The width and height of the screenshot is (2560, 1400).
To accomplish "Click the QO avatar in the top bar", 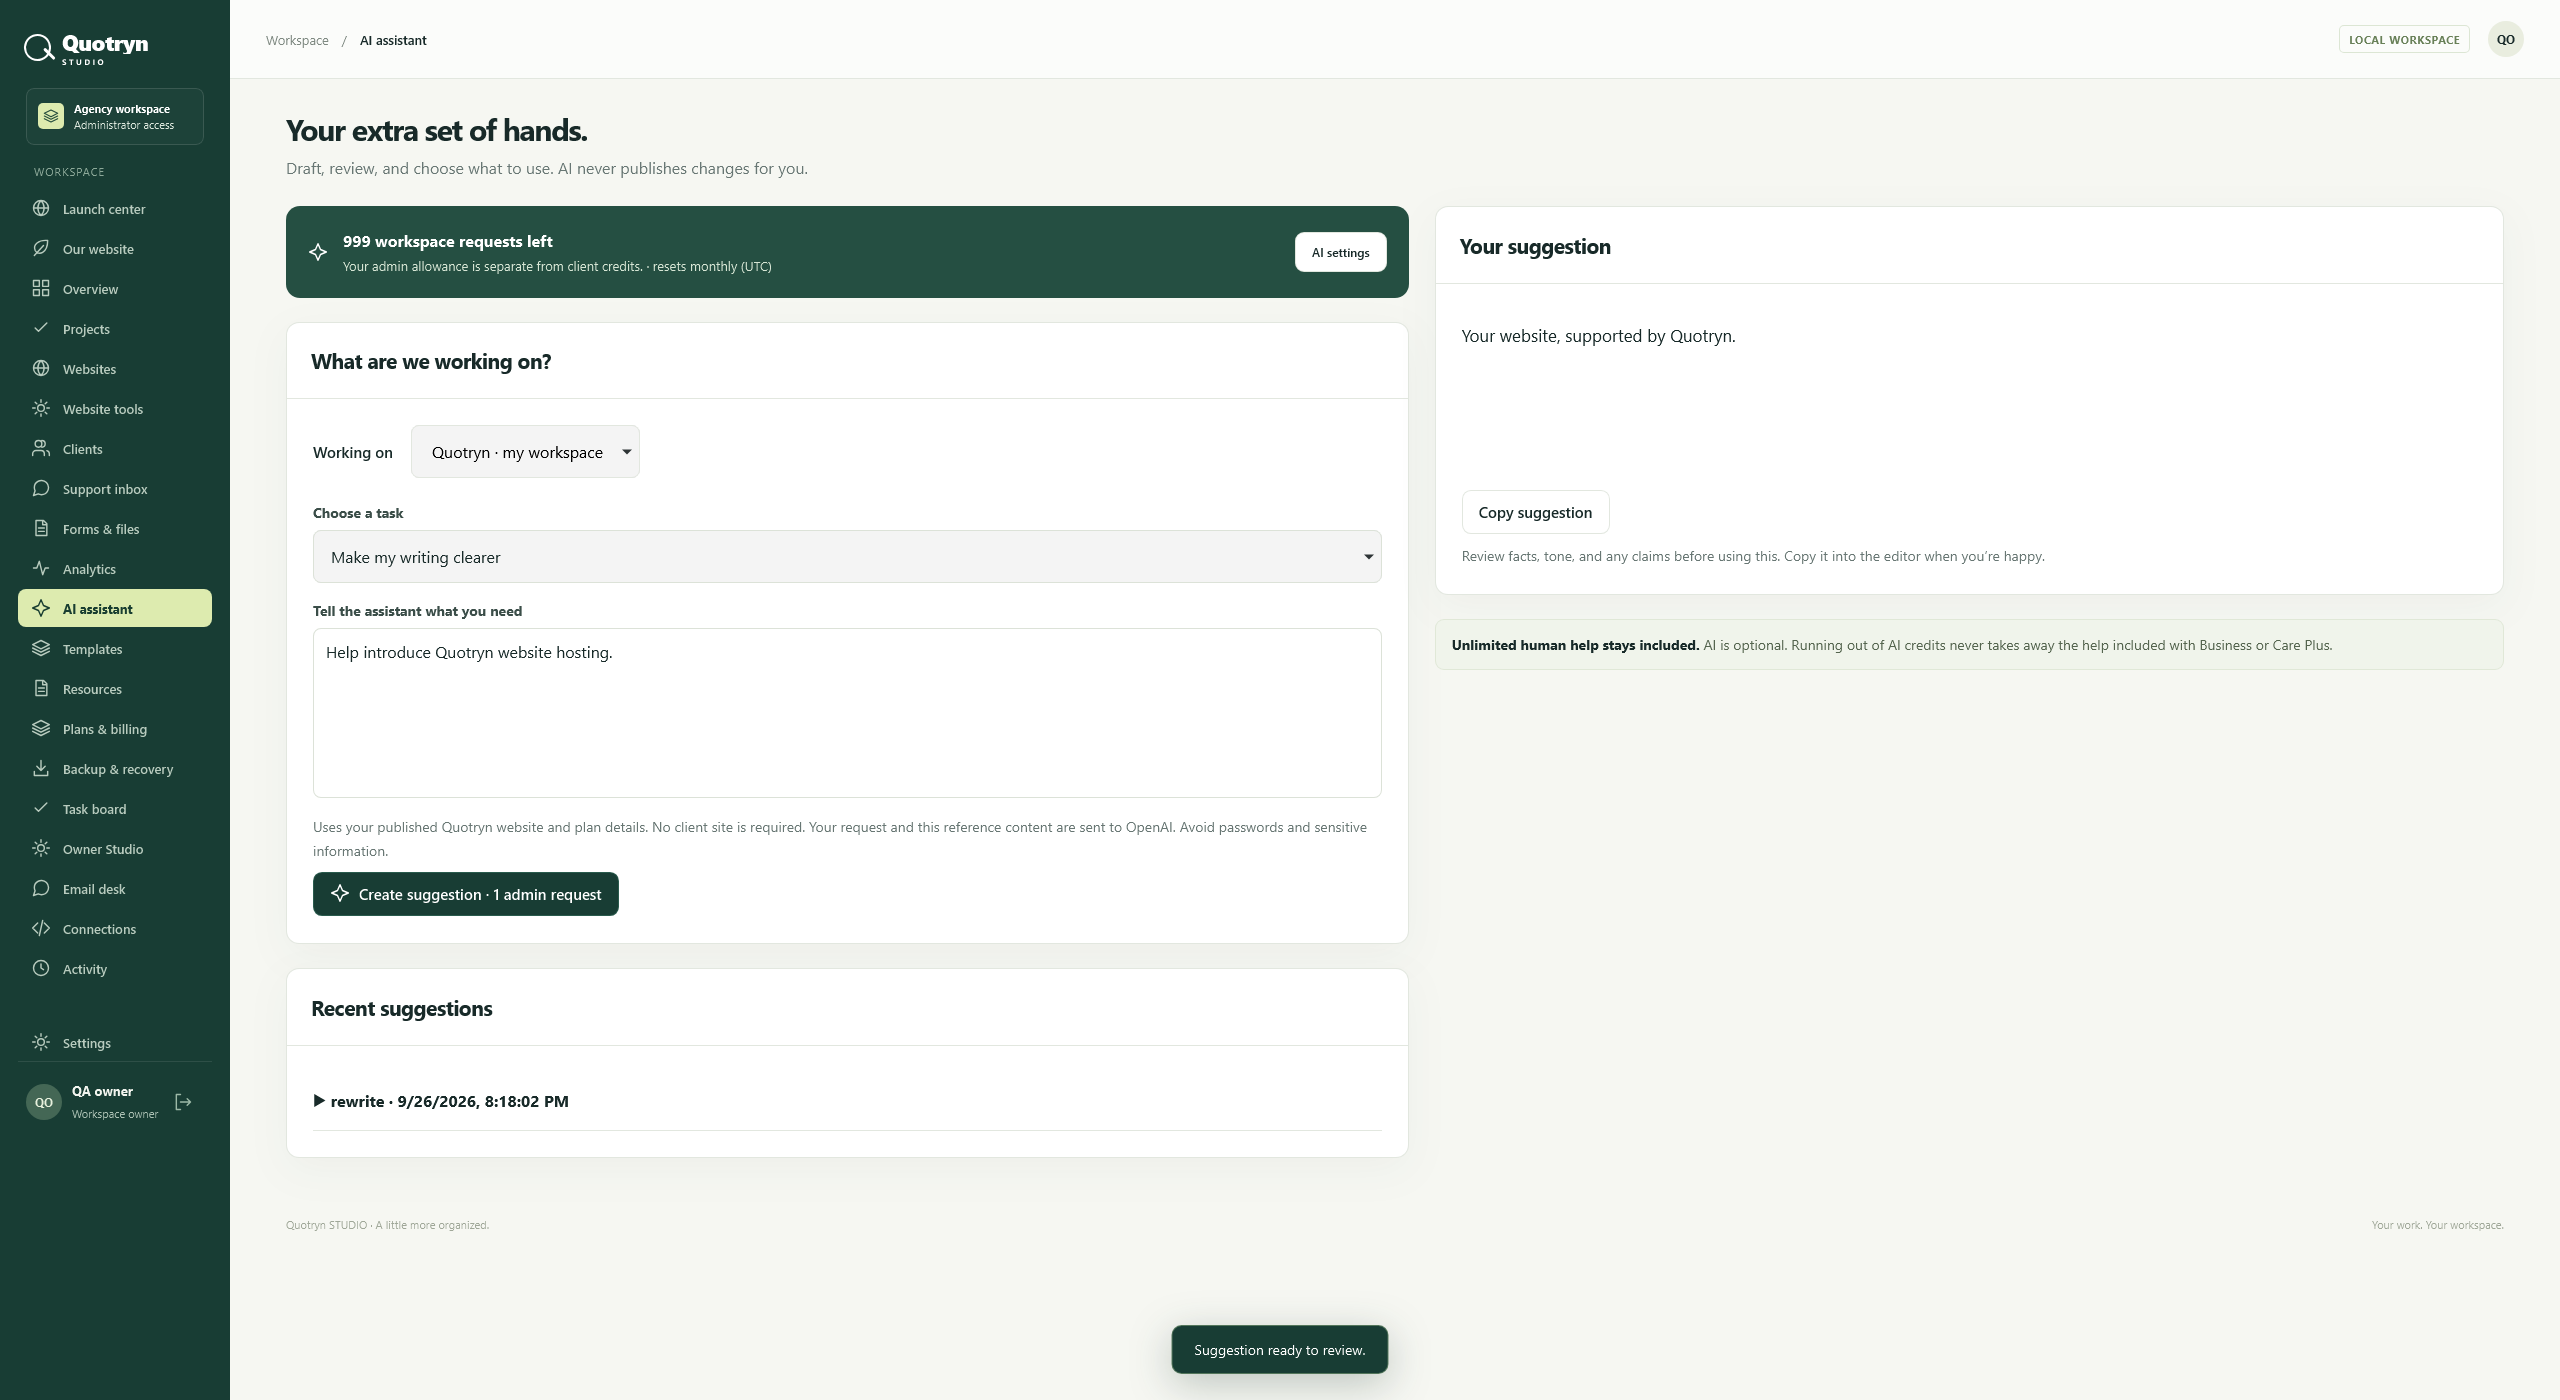I will [x=2505, y=40].
